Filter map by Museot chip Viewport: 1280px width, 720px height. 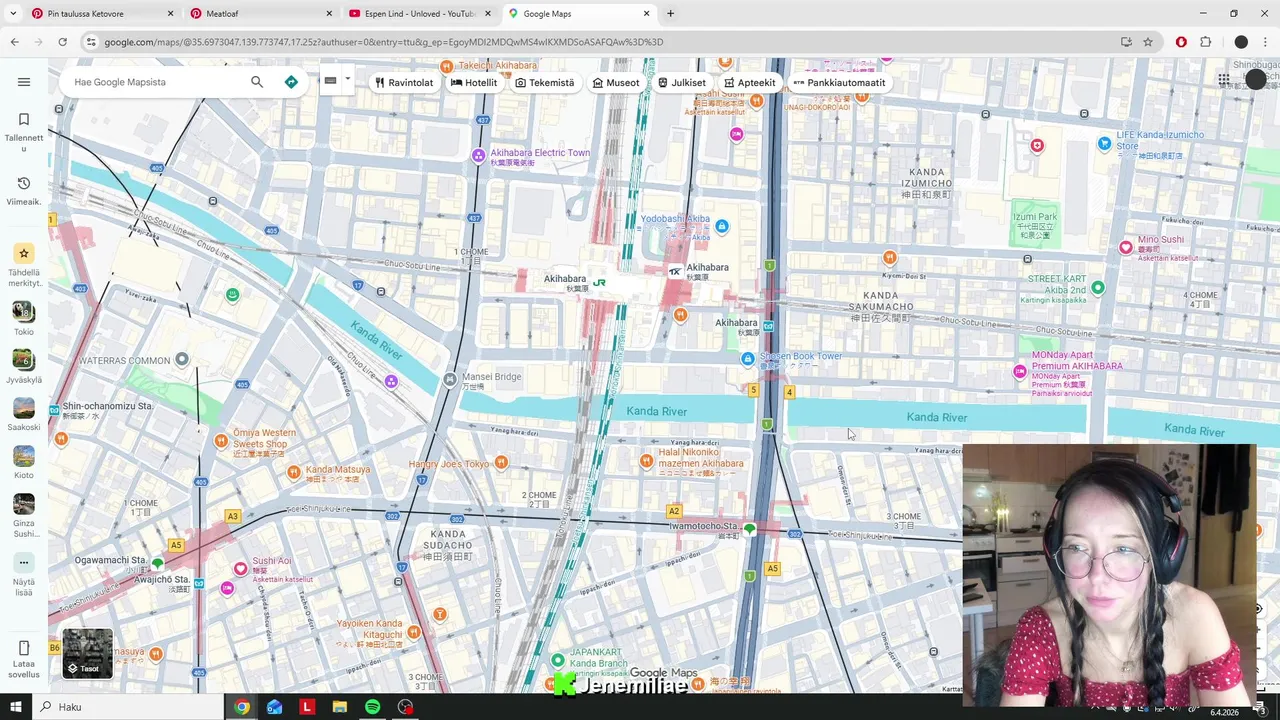615,83
